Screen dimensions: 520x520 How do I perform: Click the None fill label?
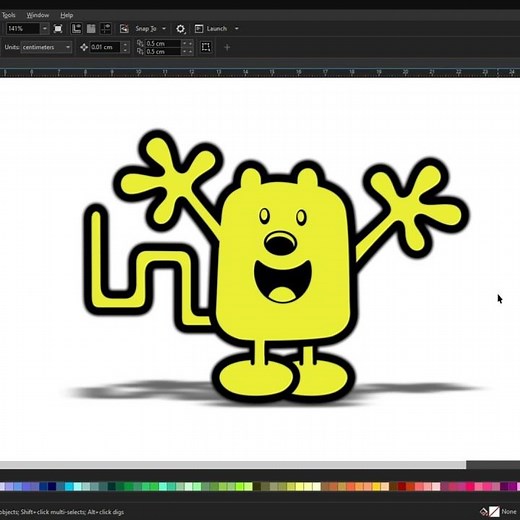(509, 511)
